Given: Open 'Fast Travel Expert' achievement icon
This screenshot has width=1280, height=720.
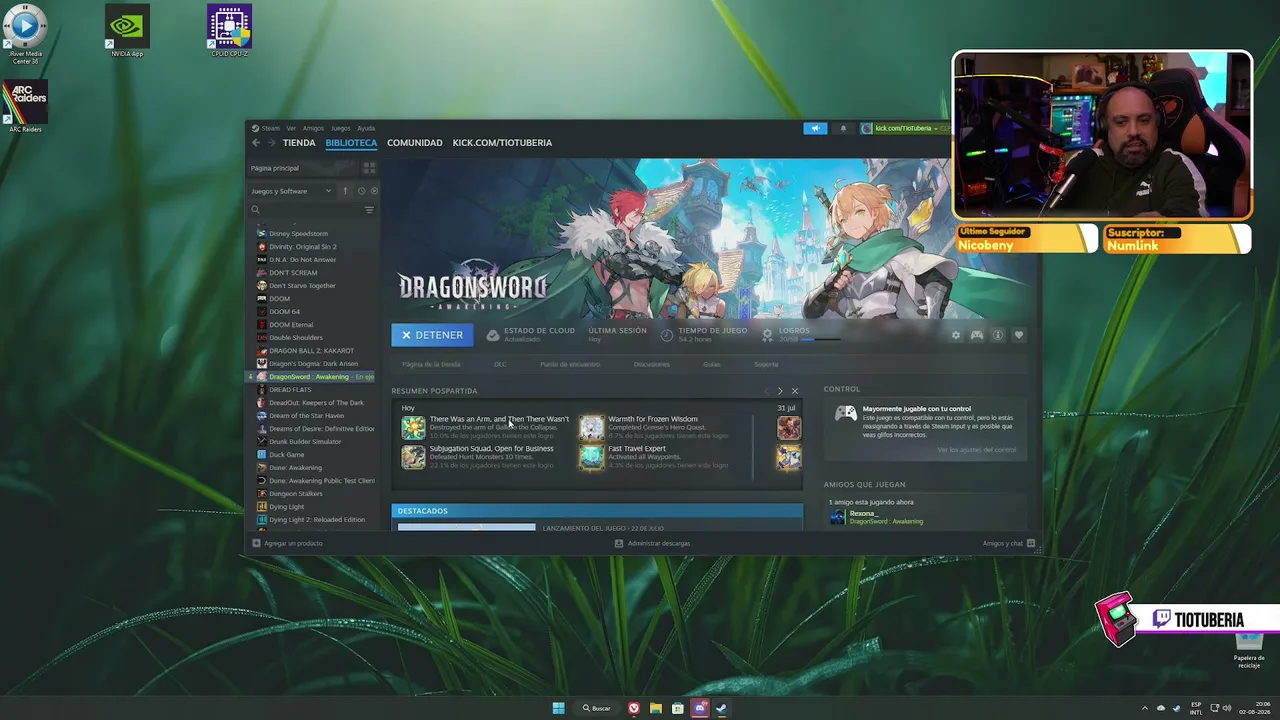Looking at the screenshot, I should (x=592, y=457).
